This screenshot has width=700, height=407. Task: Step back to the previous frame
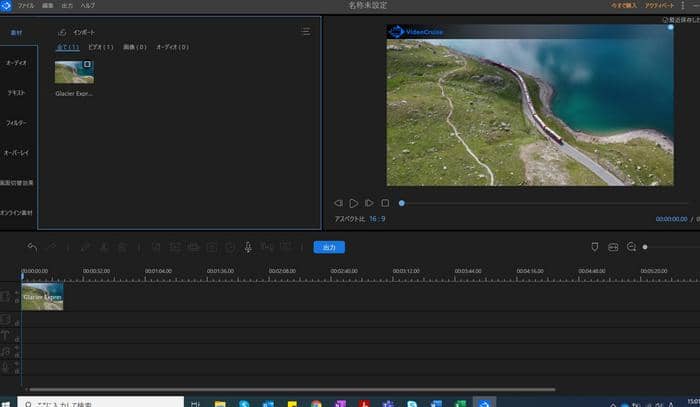pyautogui.click(x=338, y=203)
